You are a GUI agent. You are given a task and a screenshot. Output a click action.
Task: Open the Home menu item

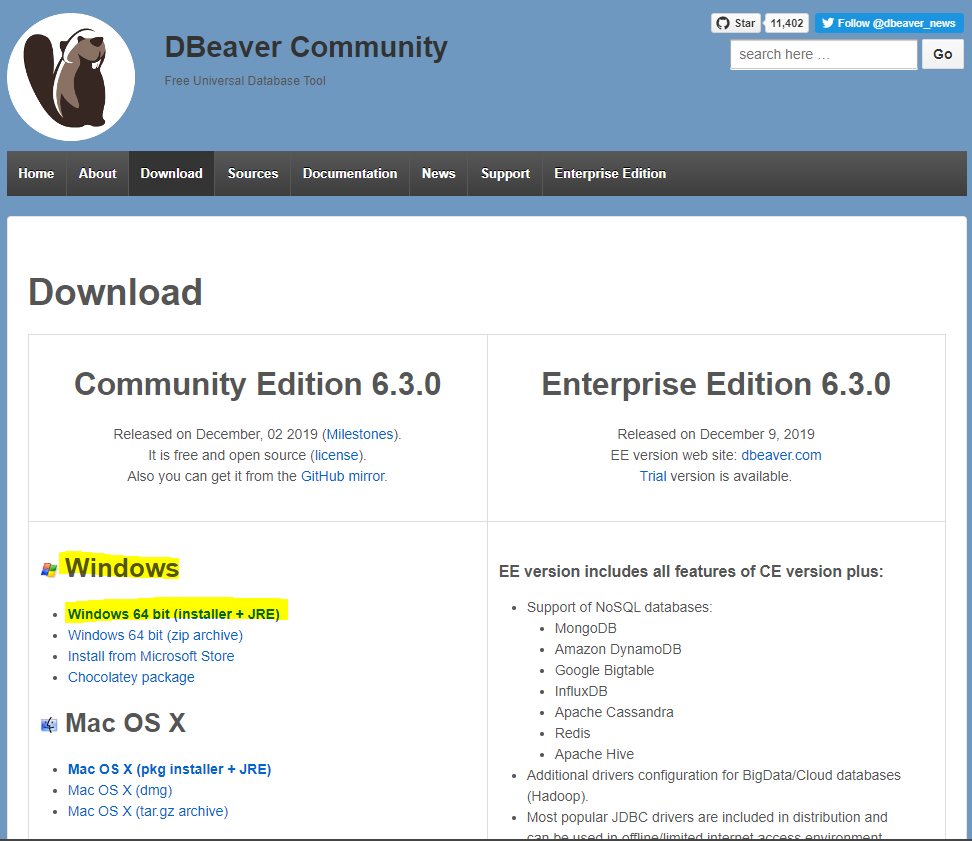(x=36, y=174)
